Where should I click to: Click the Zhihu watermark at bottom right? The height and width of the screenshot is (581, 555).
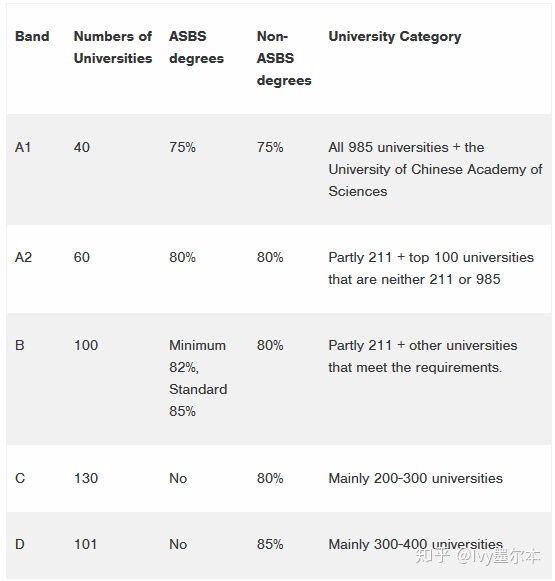pyautogui.click(x=478, y=556)
